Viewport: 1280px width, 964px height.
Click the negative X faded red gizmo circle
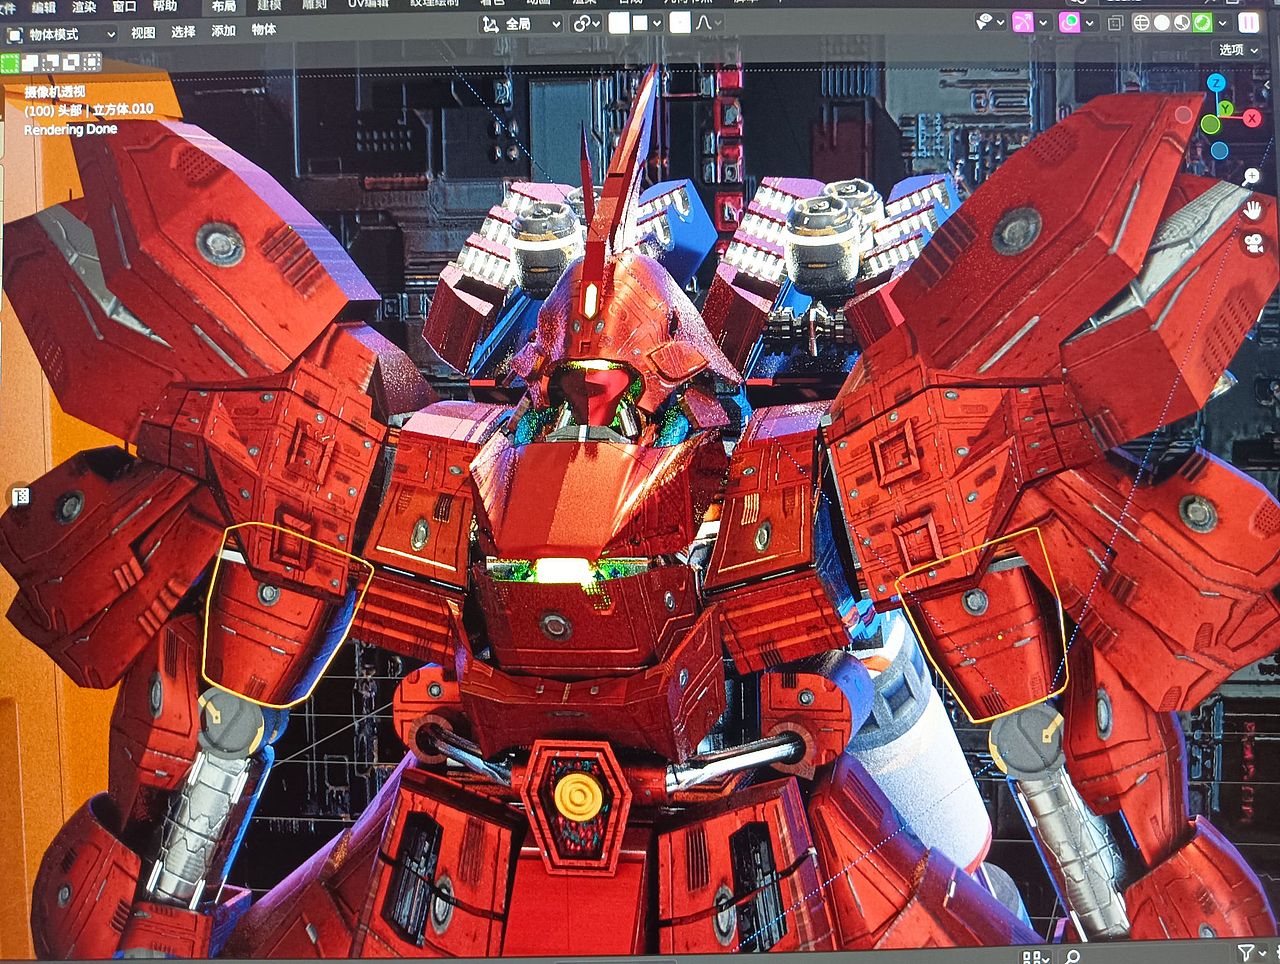pos(1184,115)
